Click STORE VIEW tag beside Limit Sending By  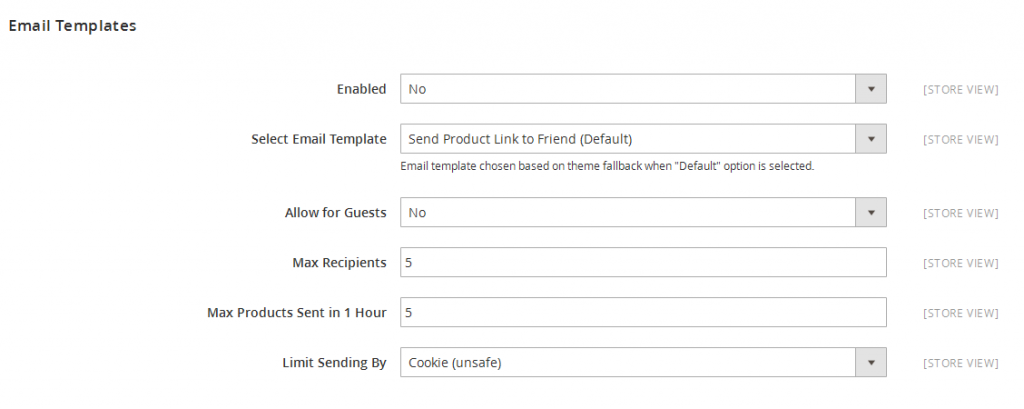(x=960, y=364)
